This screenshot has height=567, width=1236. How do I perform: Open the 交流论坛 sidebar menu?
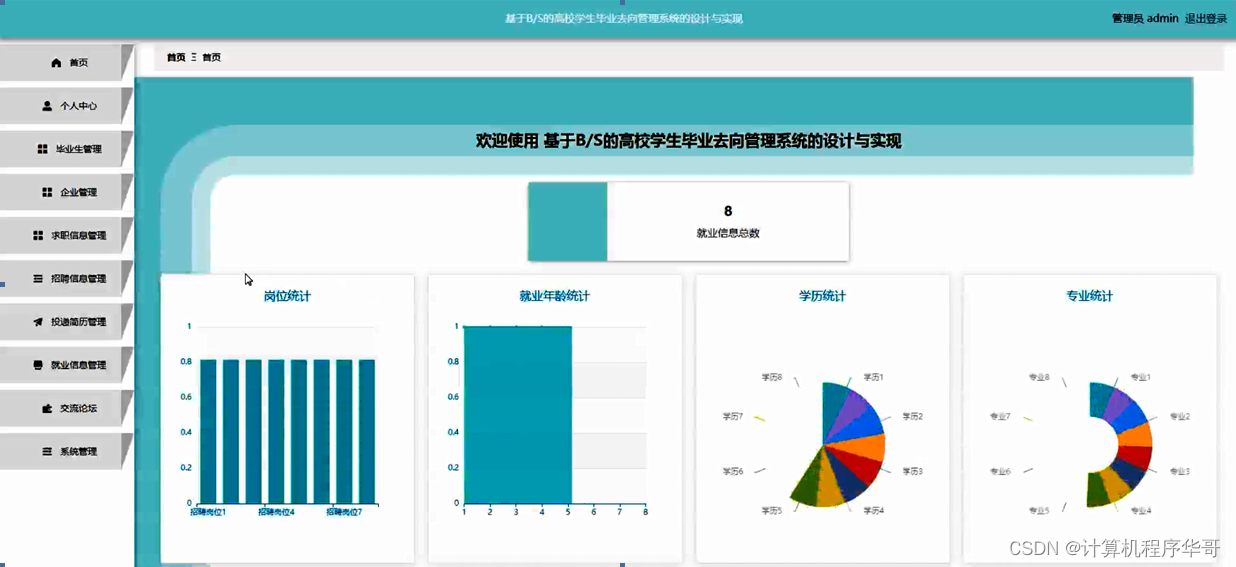[x=66, y=408]
